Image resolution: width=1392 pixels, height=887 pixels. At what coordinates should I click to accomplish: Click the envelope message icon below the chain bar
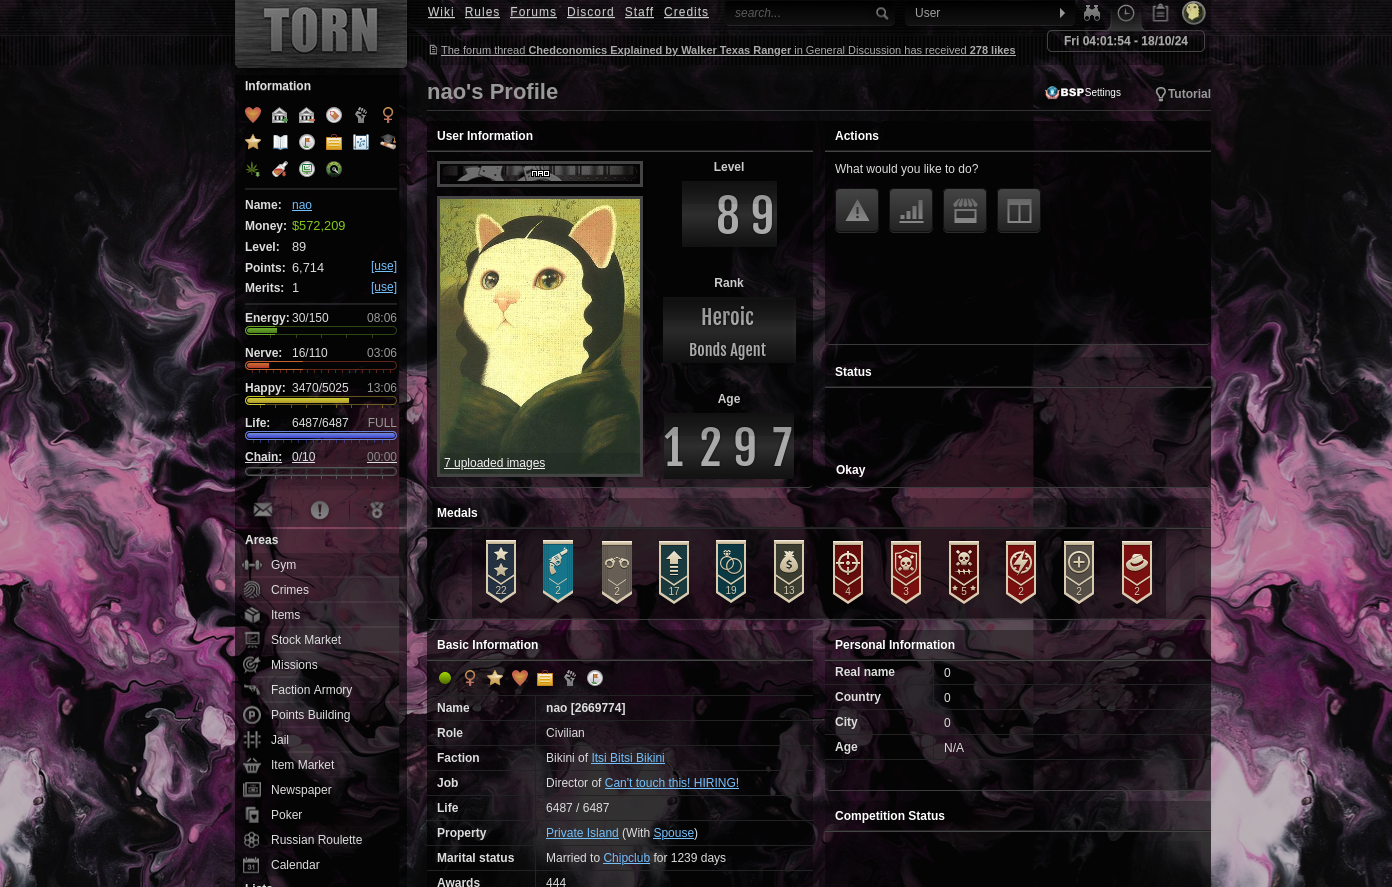click(263, 510)
